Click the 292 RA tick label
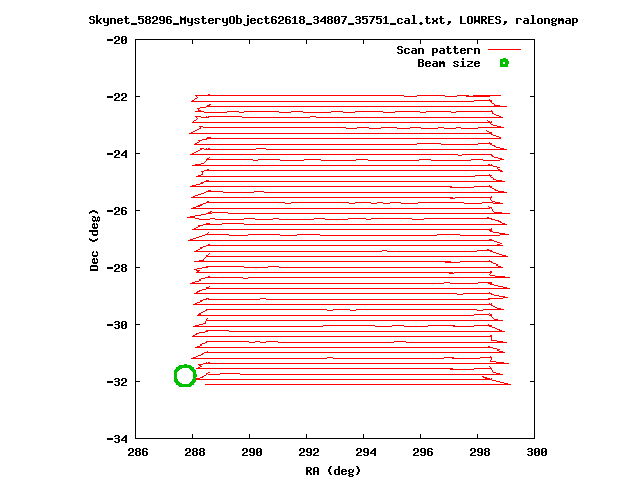This screenshot has width=640, height=480. pos(309,452)
